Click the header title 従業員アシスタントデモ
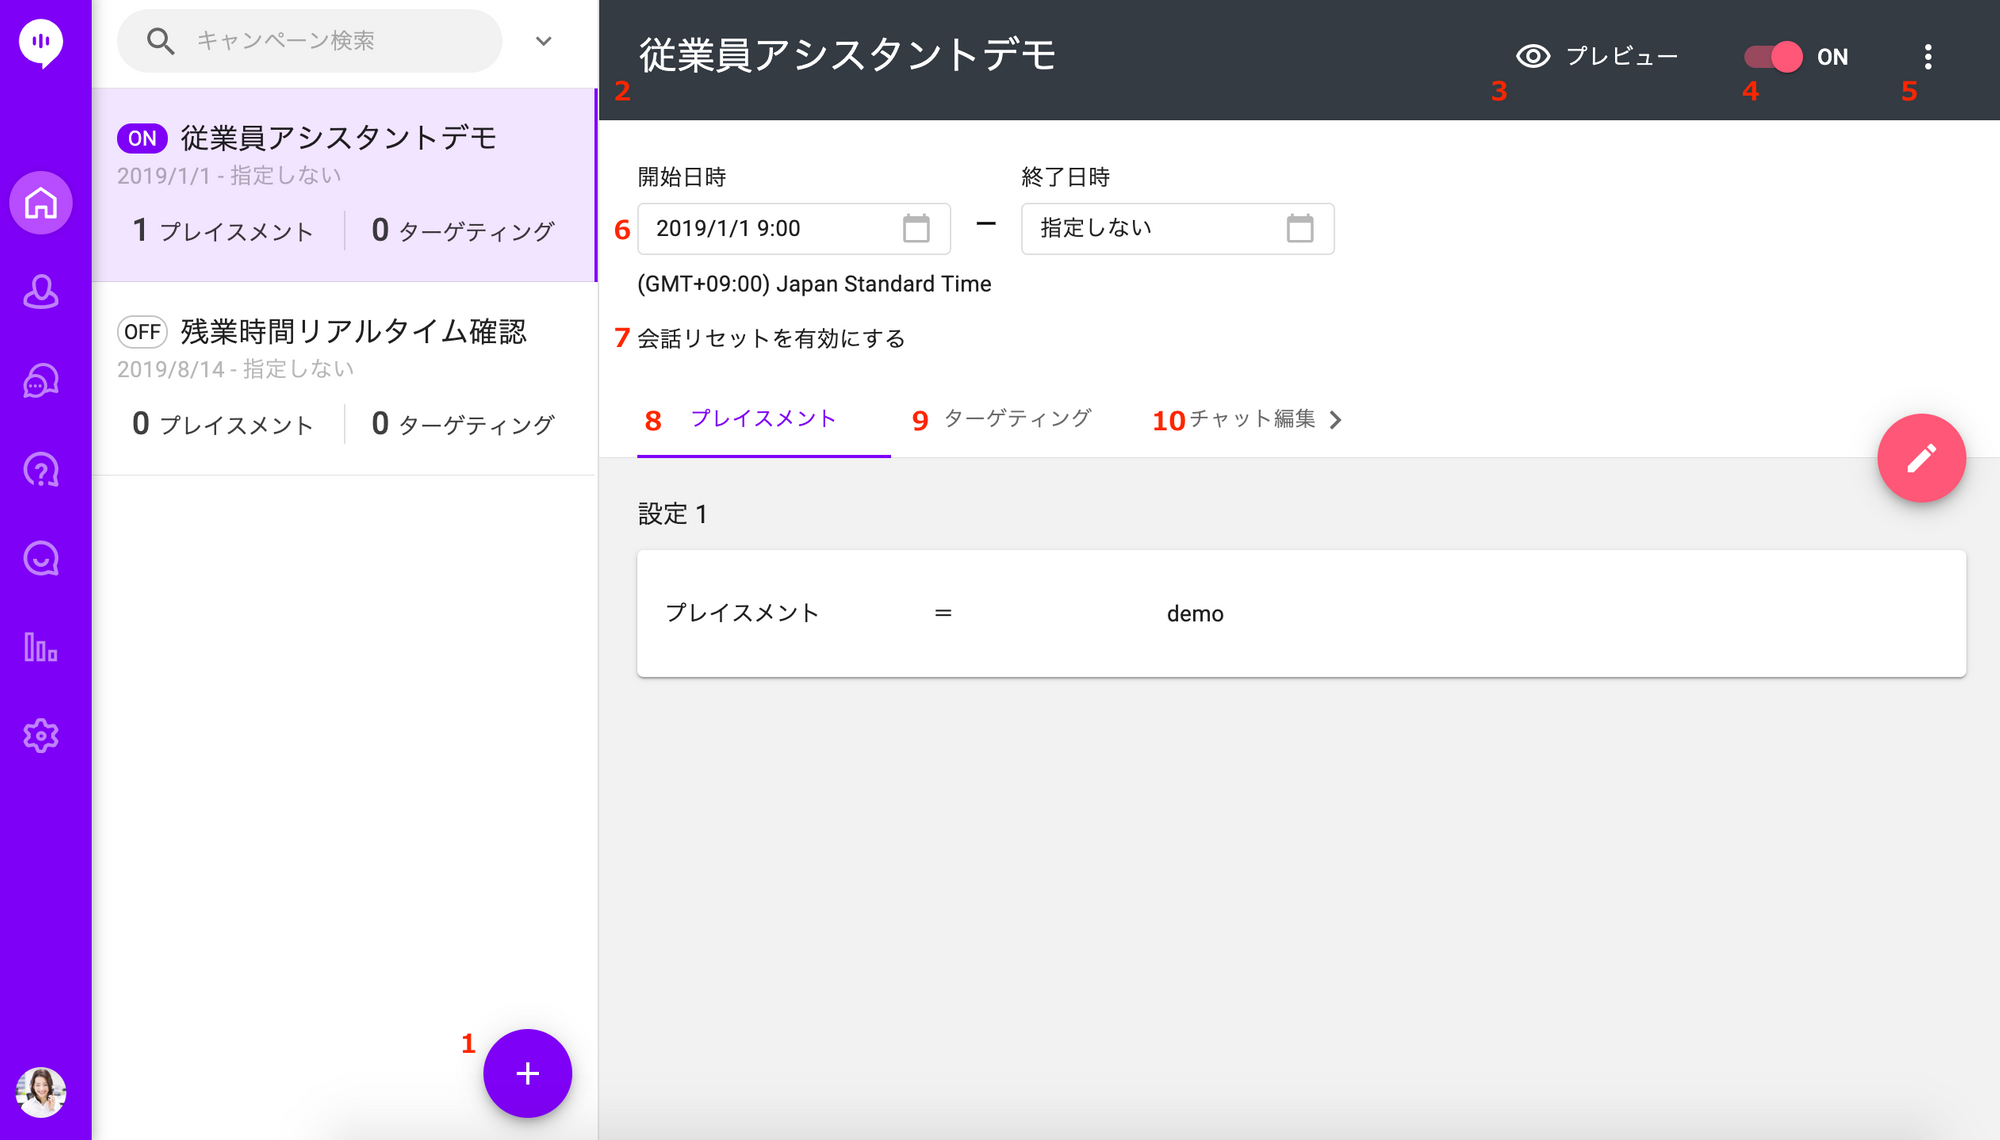This screenshot has height=1140, width=2000. click(x=847, y=55)
